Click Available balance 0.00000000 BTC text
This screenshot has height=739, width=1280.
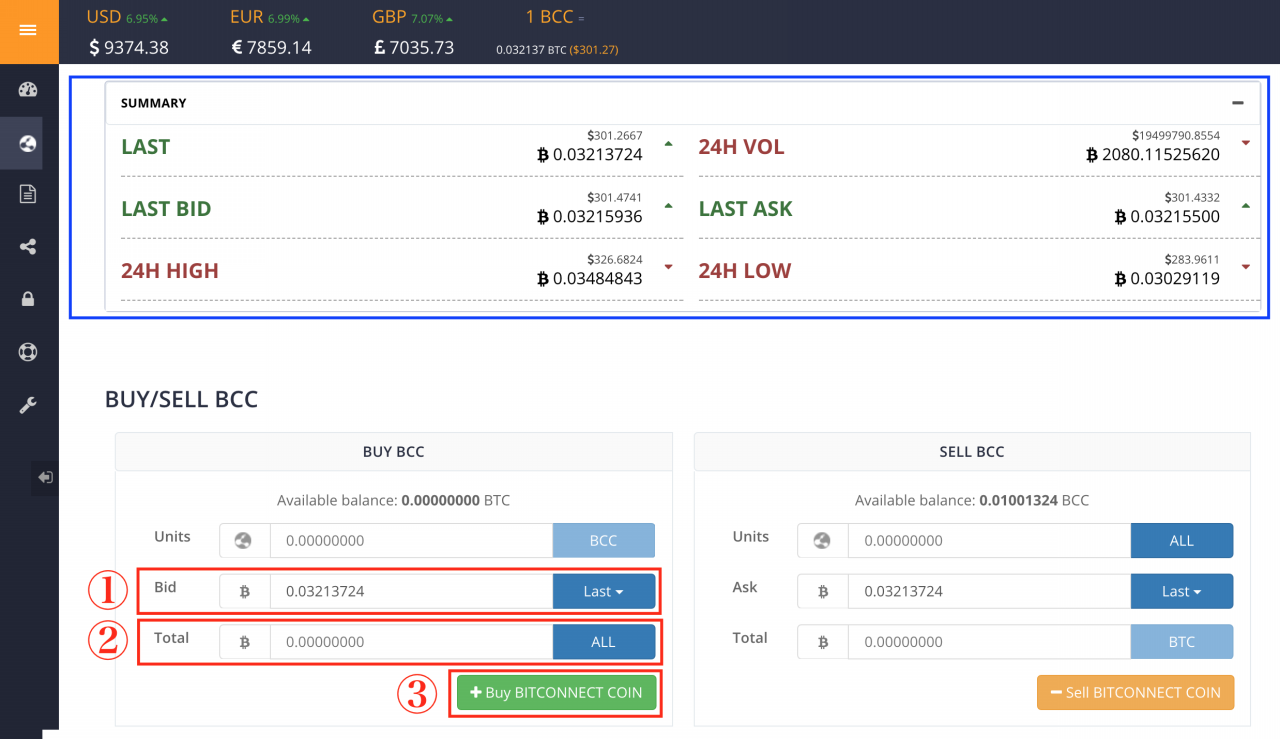(394, 500)
